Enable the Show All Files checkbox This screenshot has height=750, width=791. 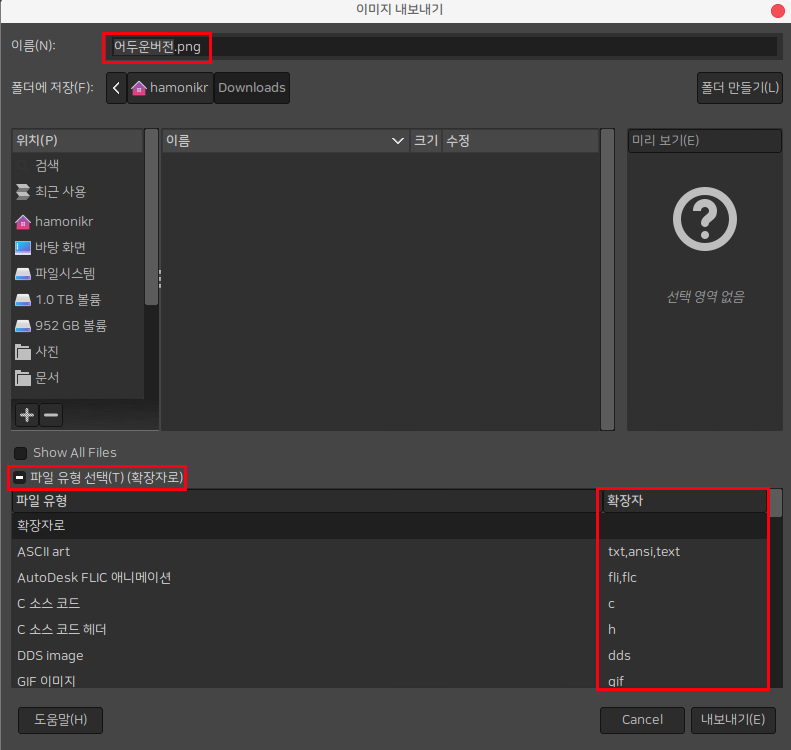tap(21, 453)
